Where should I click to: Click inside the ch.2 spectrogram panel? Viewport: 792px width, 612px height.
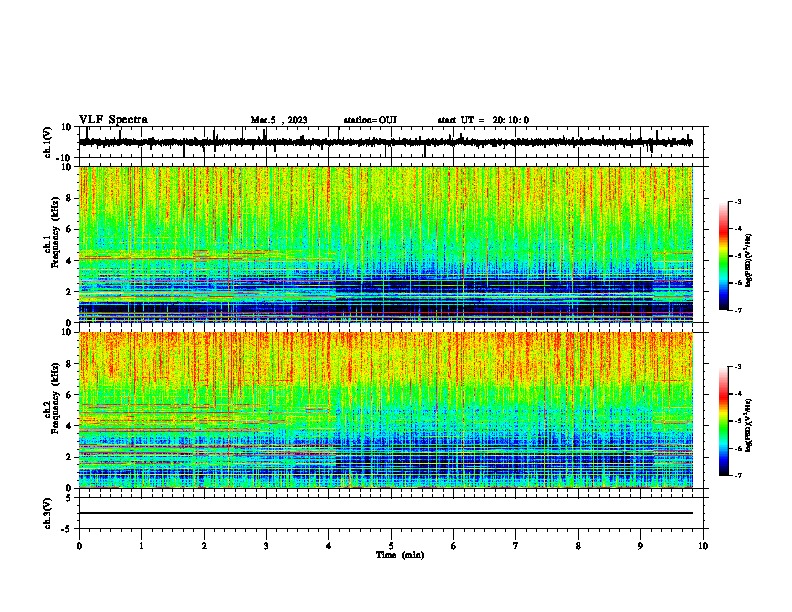pyautogui.click(x=386, y=410)
